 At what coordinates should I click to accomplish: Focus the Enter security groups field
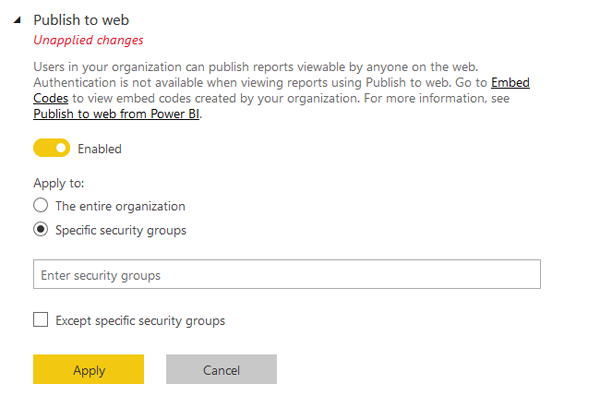(x=287, y=274)
